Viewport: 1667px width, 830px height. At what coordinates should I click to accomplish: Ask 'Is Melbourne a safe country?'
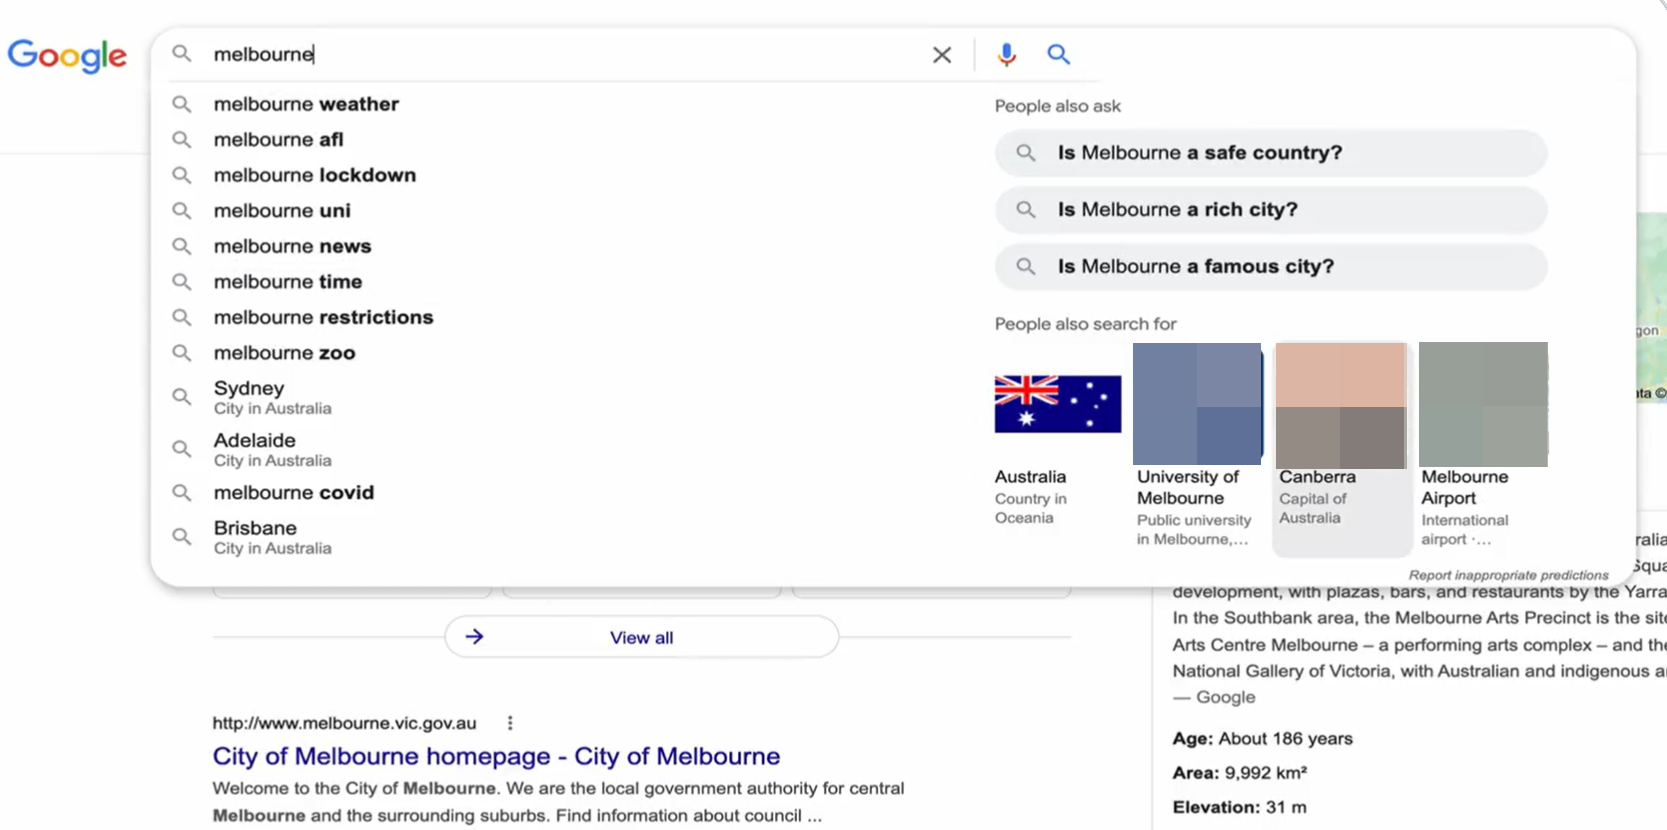pyautogui.click(x=1271, y=153)
